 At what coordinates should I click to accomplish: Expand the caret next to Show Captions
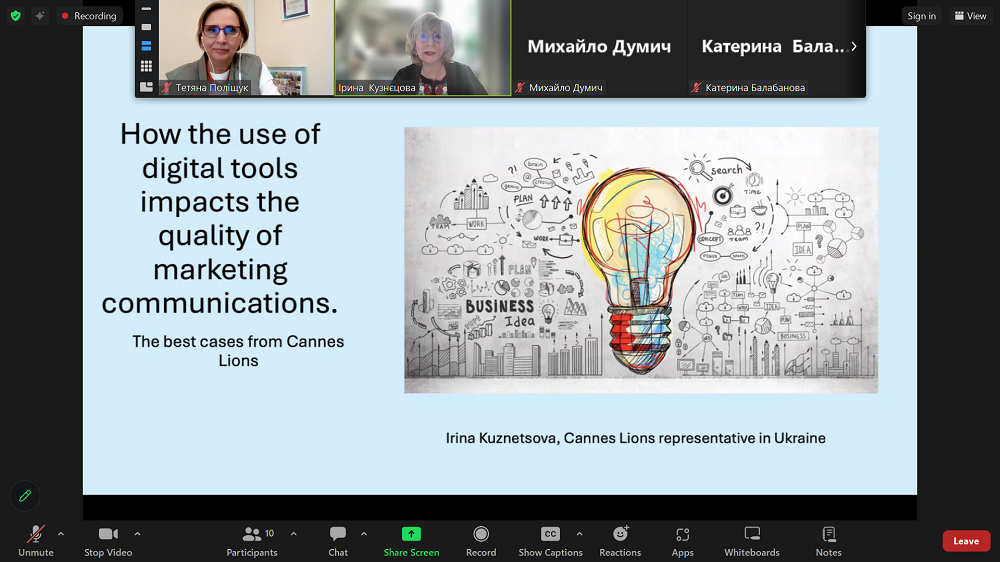click(579, 534)
